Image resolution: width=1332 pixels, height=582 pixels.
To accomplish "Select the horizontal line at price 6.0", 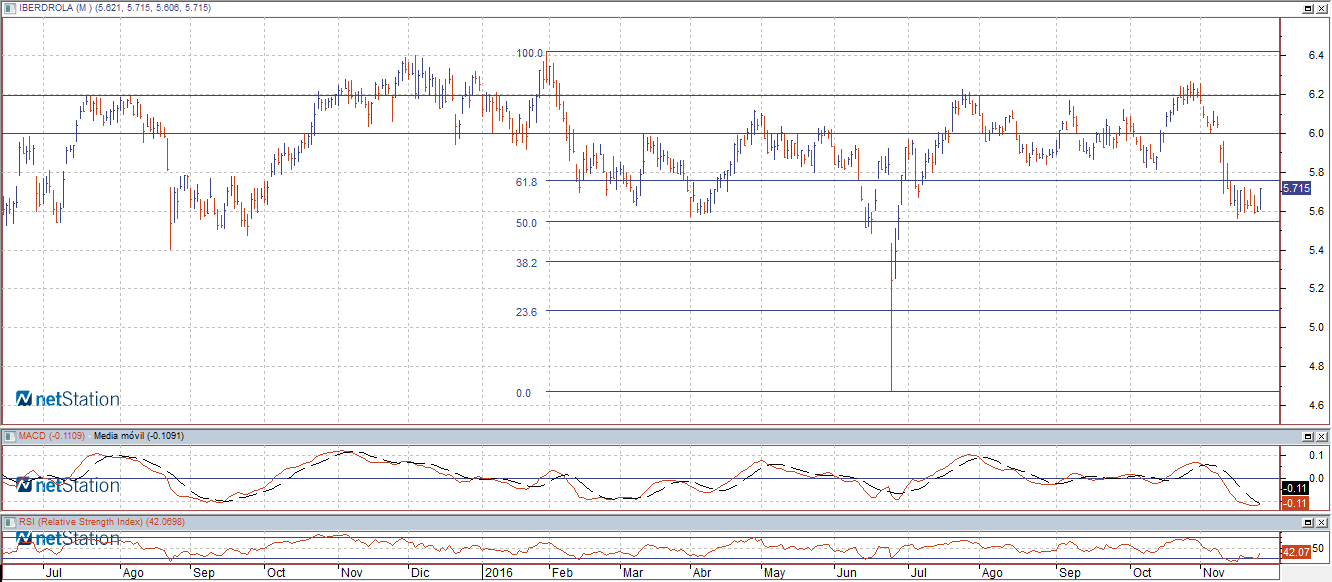I will point(640,134).
